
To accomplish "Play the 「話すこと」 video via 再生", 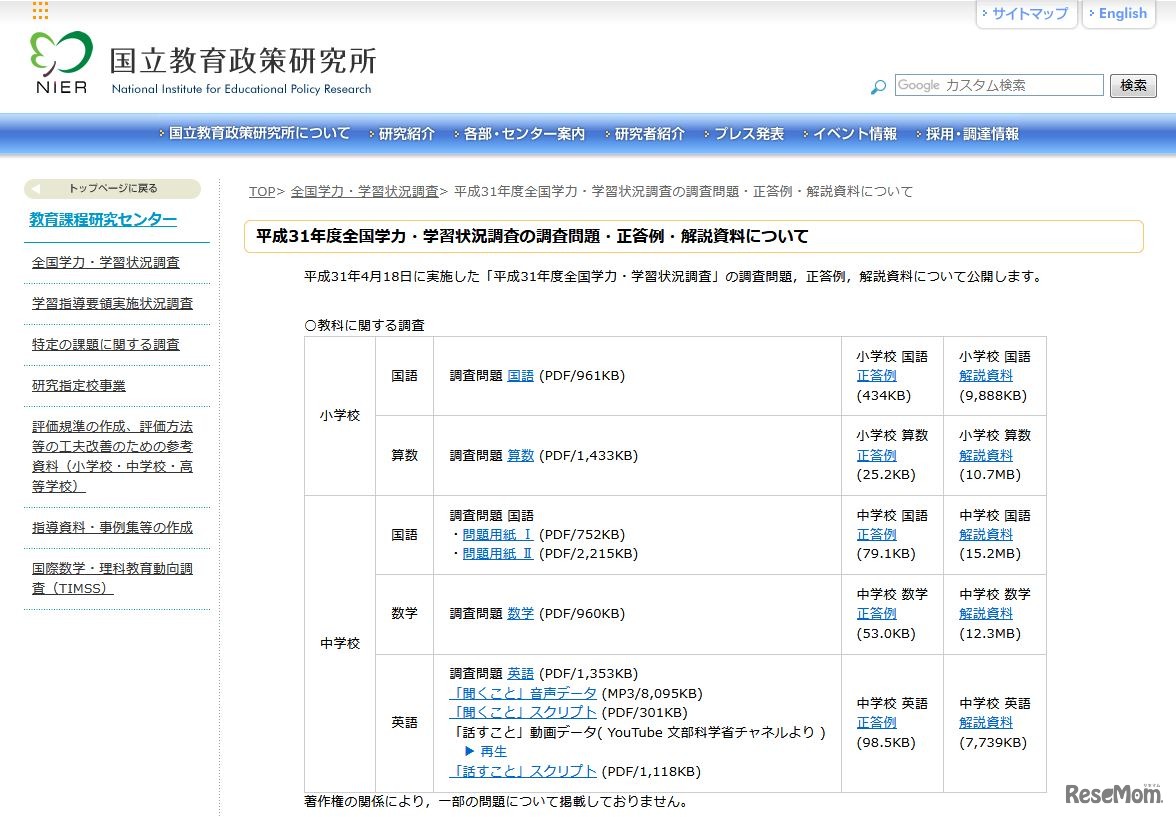I will click(486, 751).
